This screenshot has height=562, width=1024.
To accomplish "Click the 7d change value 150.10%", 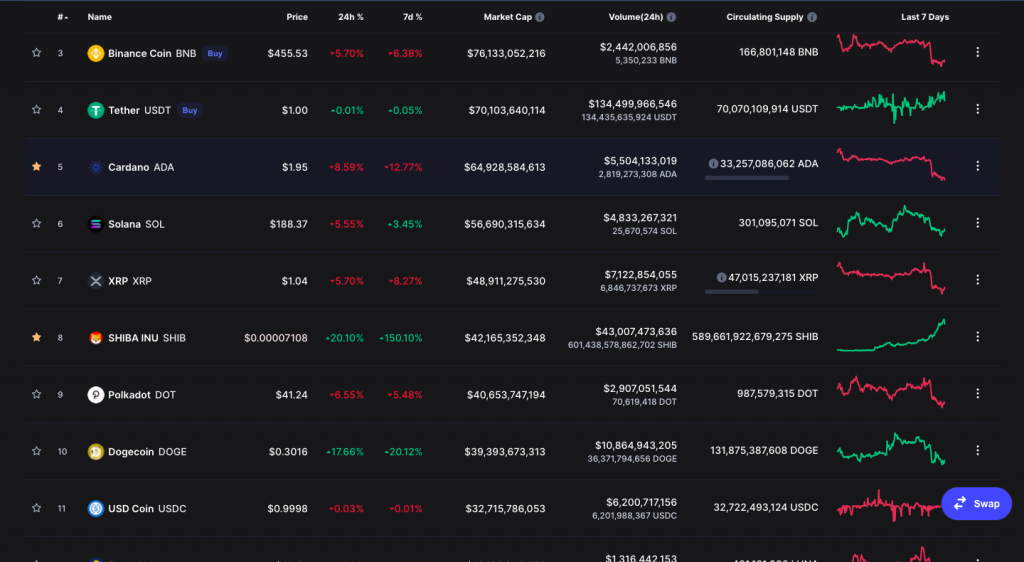I will pyautogui.click(x=401, y=337).
